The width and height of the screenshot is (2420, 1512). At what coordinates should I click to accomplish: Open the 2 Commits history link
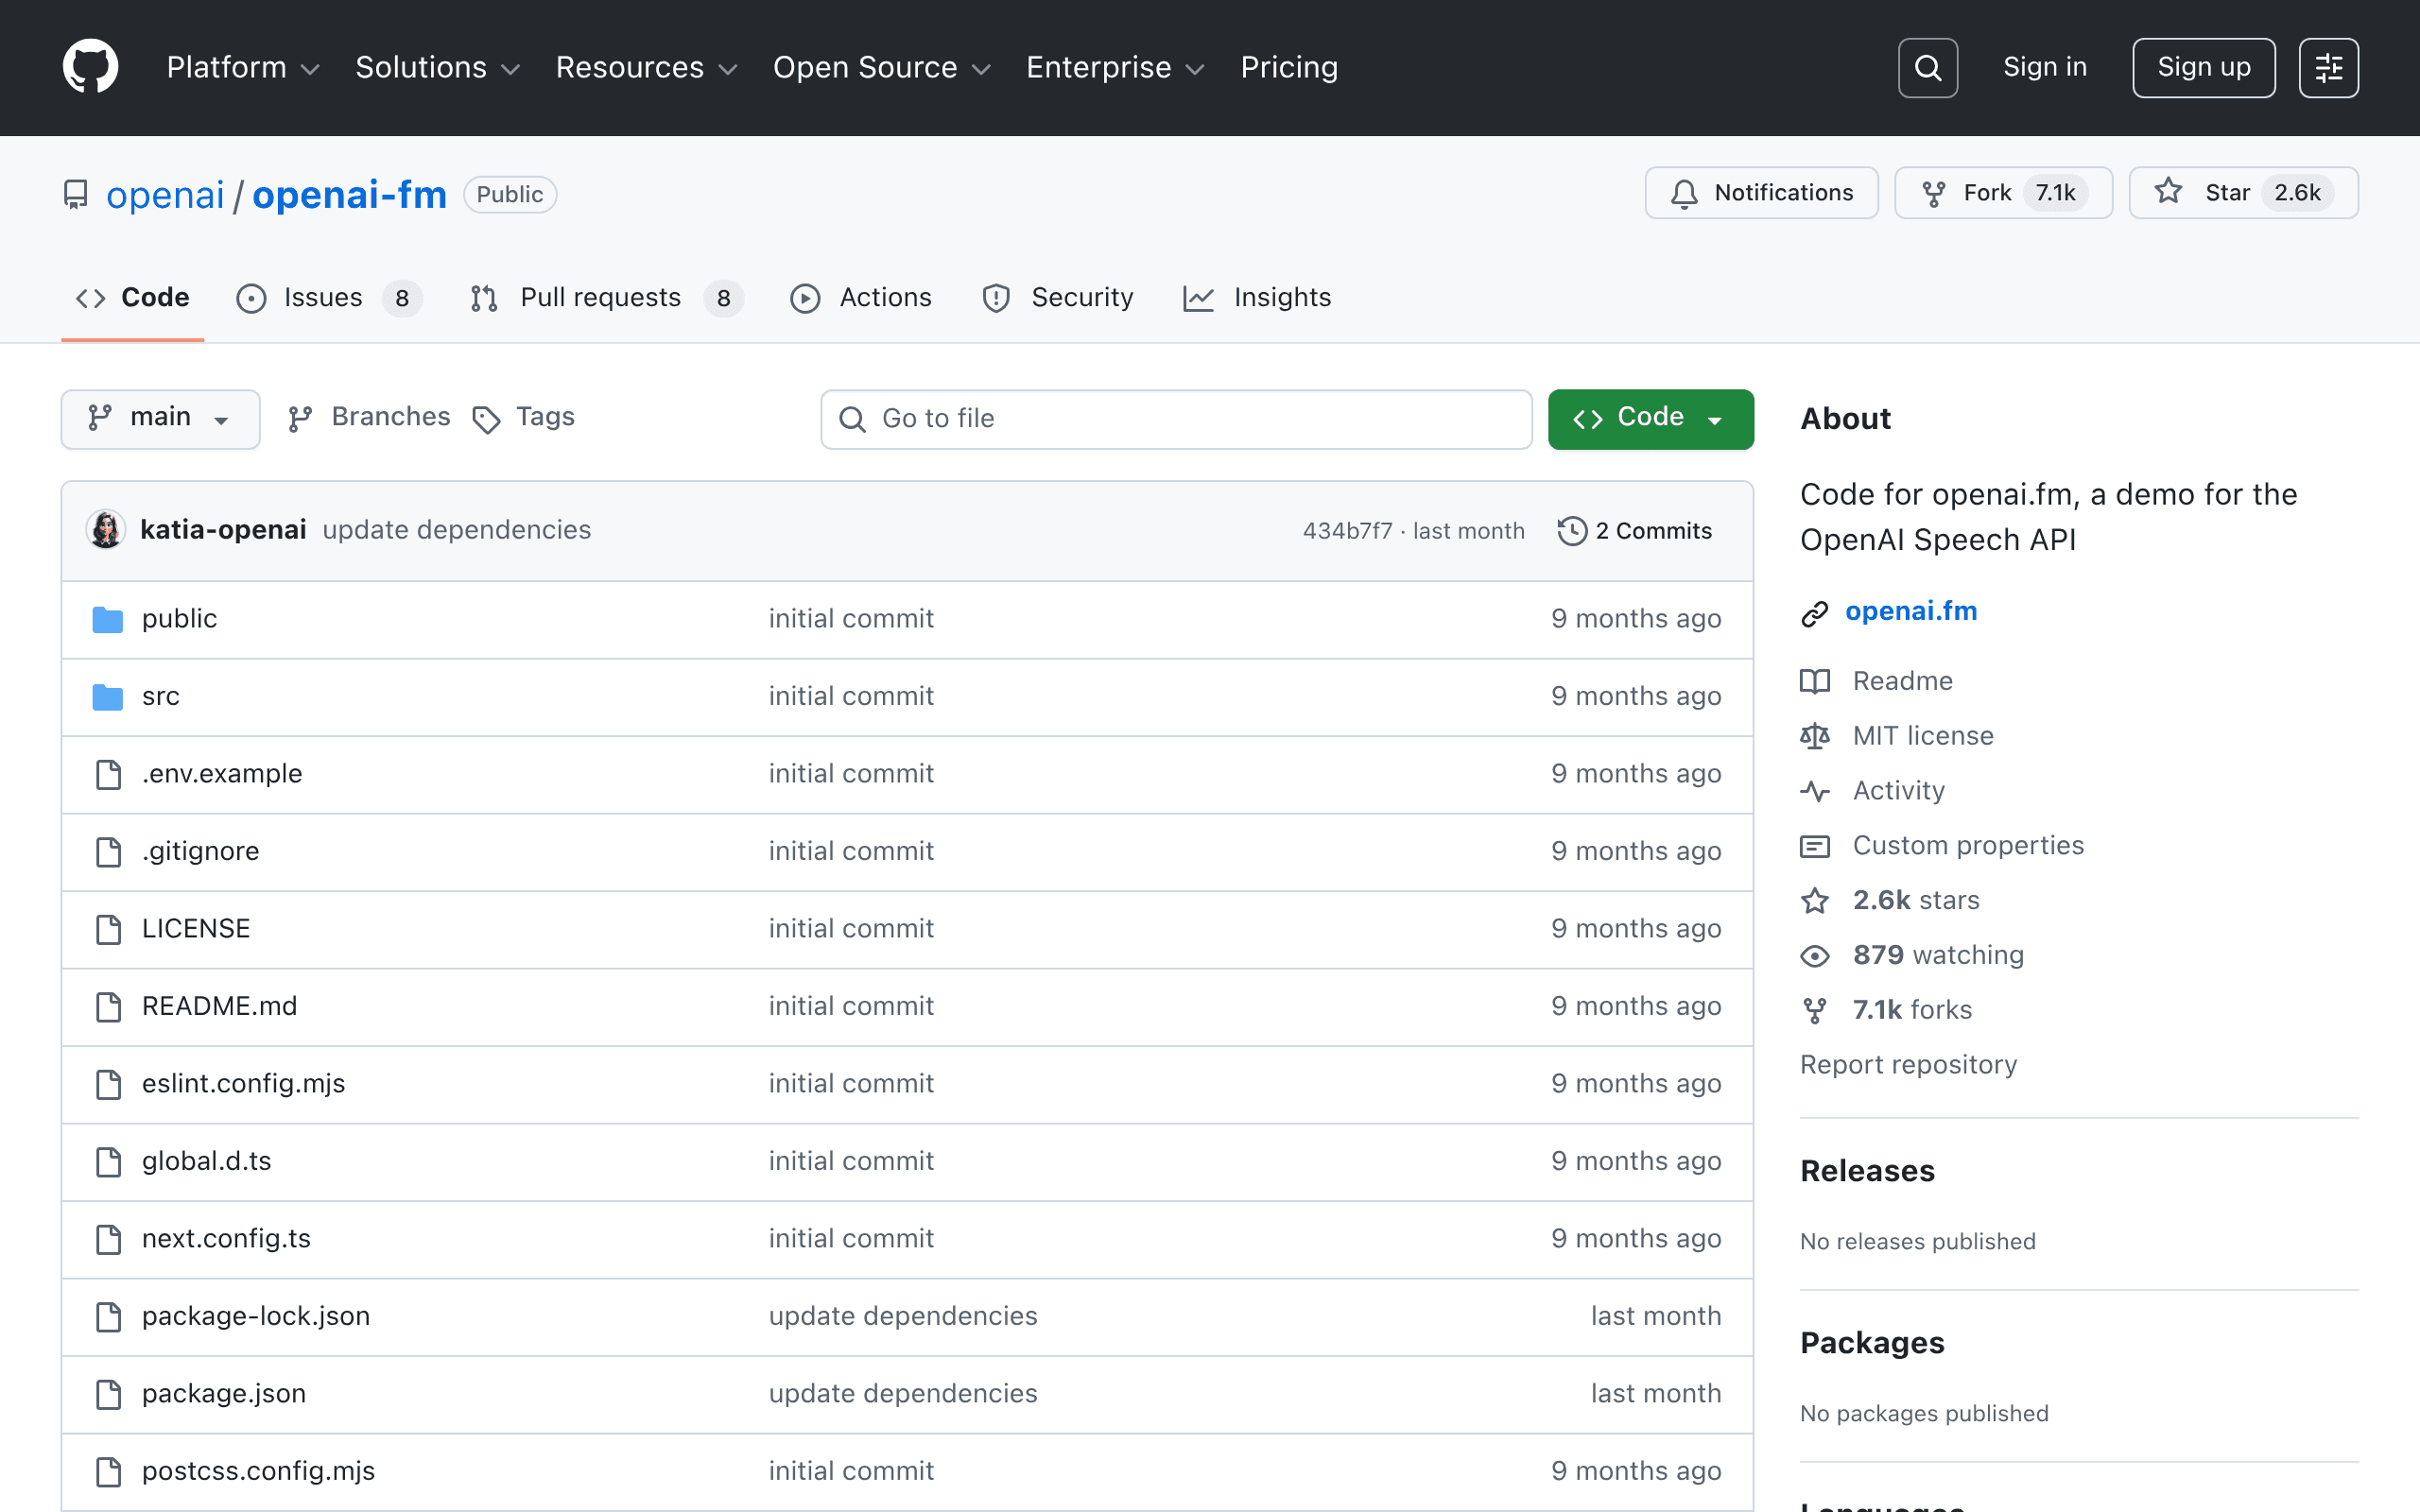click(x=1635, y=531)
